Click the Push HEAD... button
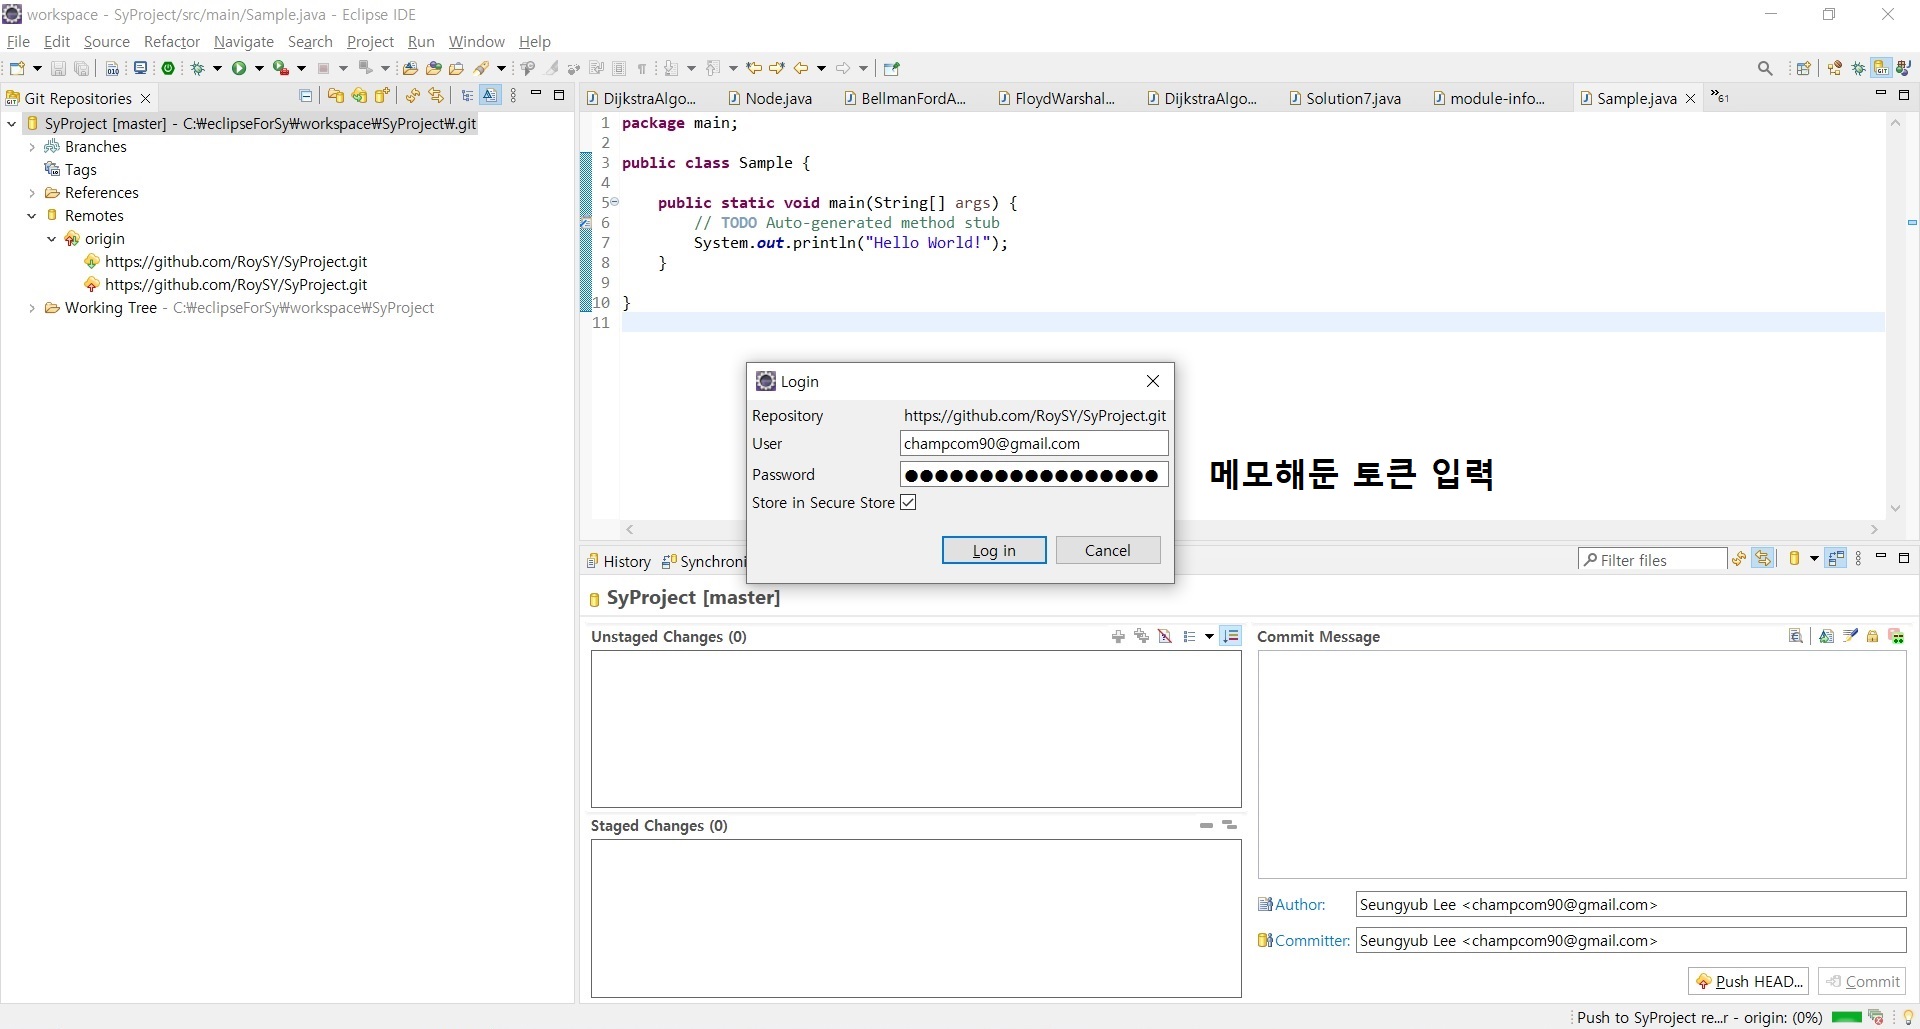Image resolution: width=1920 pixels, height=1029 pixels. point(1749,981)
